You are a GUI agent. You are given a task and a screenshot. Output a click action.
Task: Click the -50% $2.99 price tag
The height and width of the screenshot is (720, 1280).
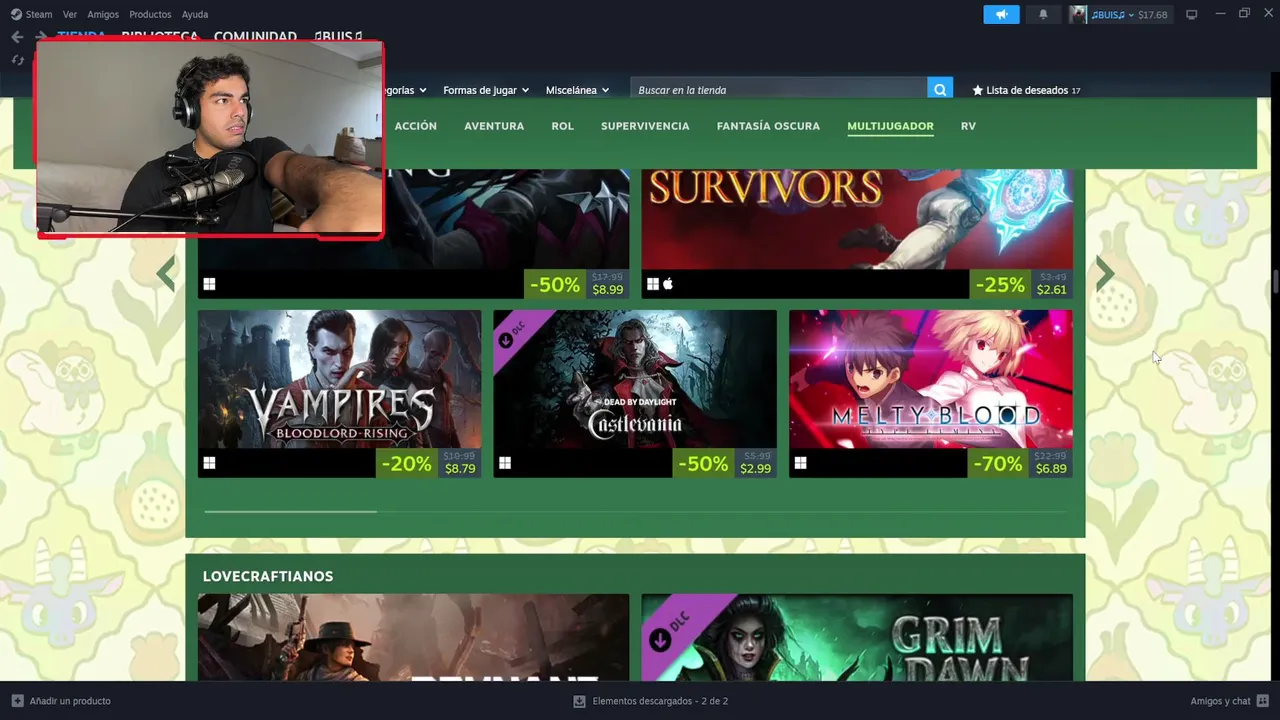724,463
